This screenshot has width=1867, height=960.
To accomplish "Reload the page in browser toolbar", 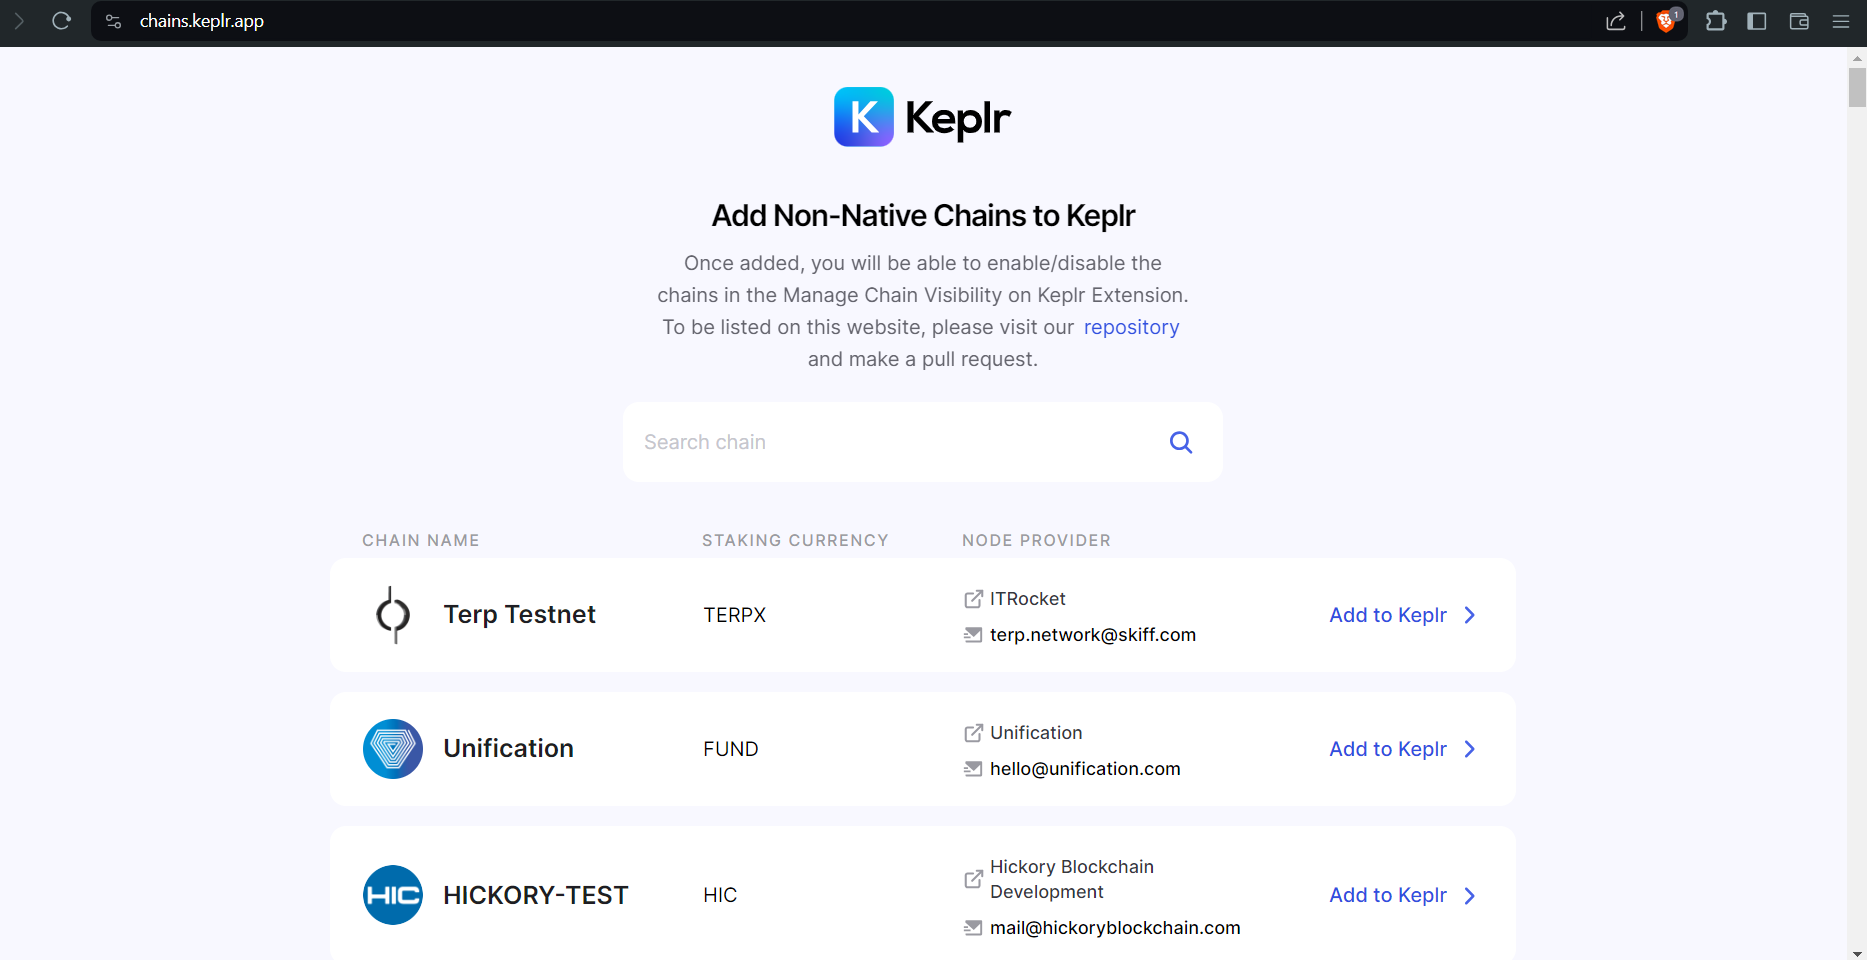I will (x=61, y=21).
